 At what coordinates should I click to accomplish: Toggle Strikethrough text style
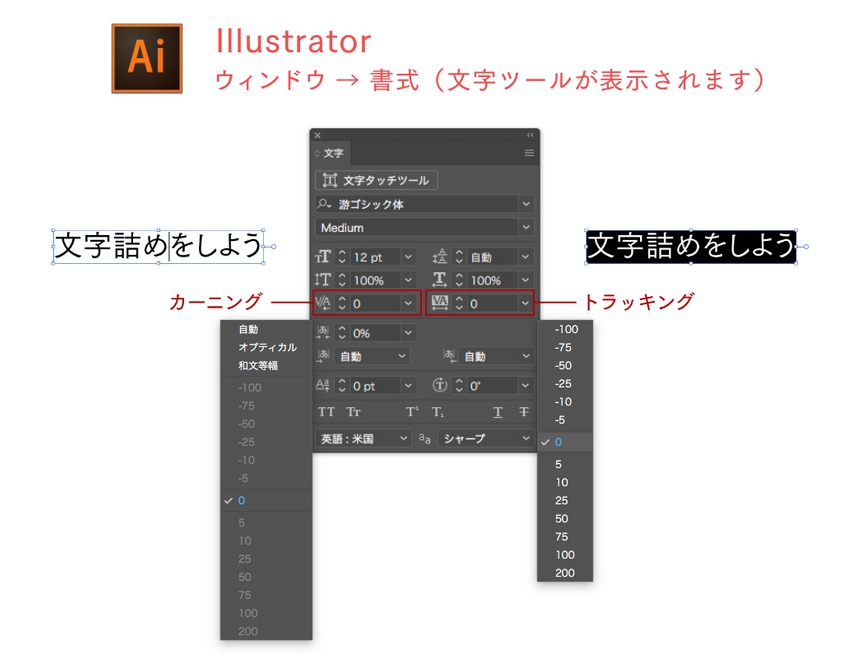tap(523, 412)
